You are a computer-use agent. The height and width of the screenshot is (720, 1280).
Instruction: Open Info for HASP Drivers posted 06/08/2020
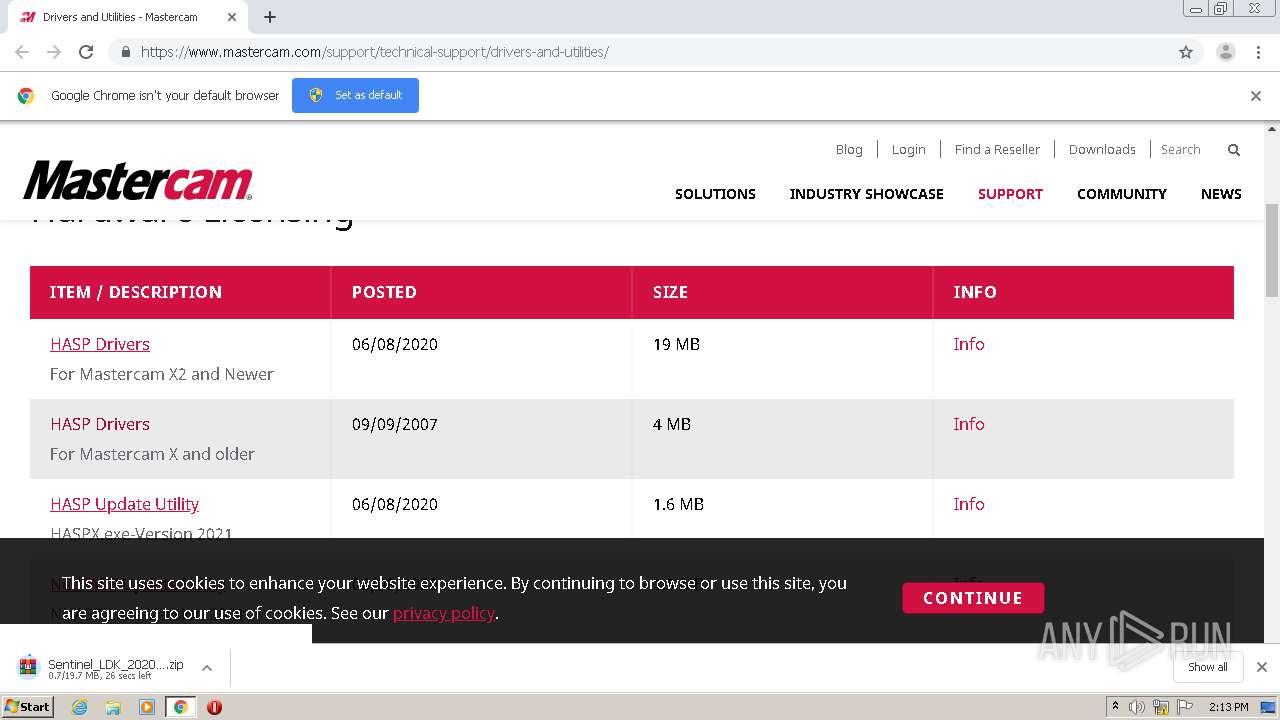pos(969,344)
